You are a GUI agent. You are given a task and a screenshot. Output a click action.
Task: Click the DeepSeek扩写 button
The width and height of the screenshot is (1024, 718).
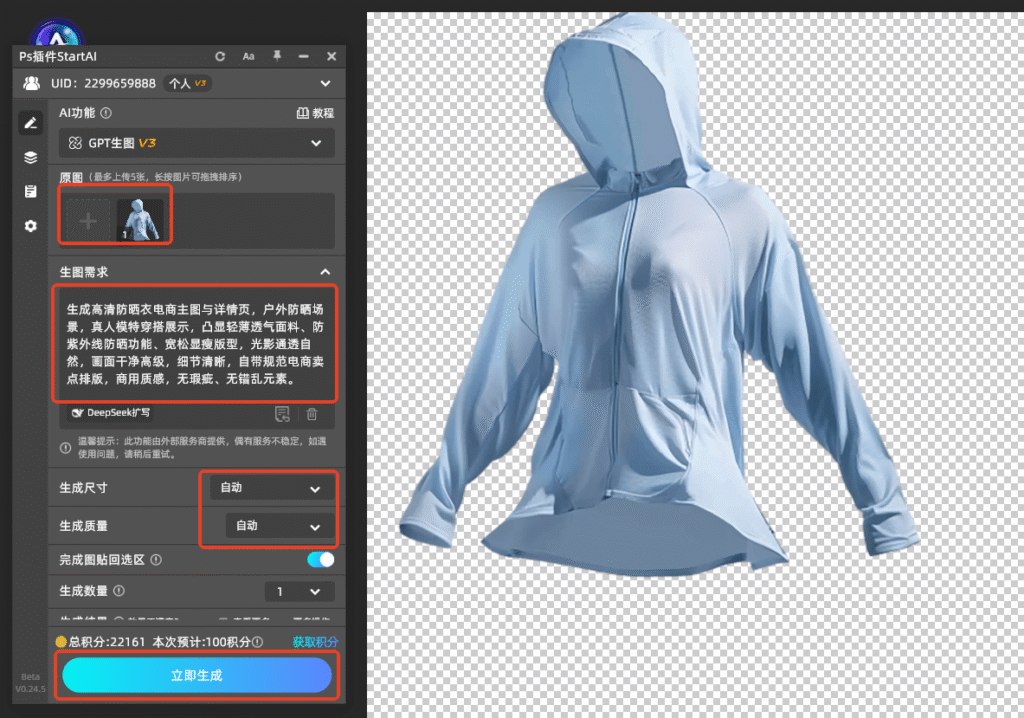111,413
